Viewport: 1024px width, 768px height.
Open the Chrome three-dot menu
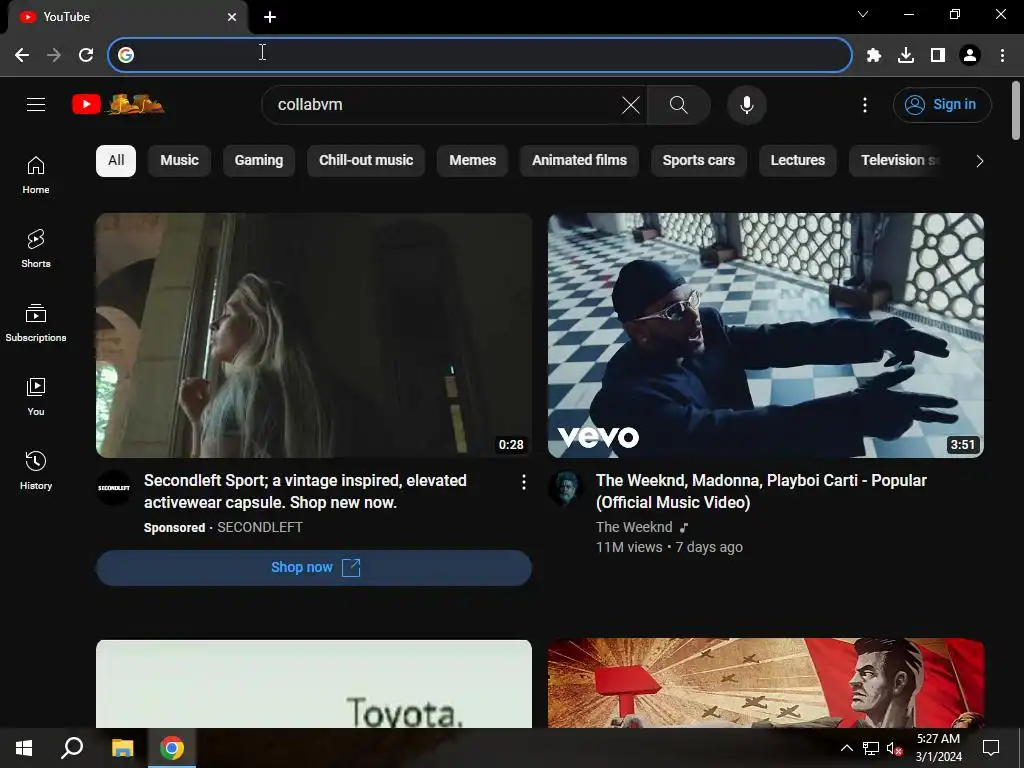[1002, 55]
